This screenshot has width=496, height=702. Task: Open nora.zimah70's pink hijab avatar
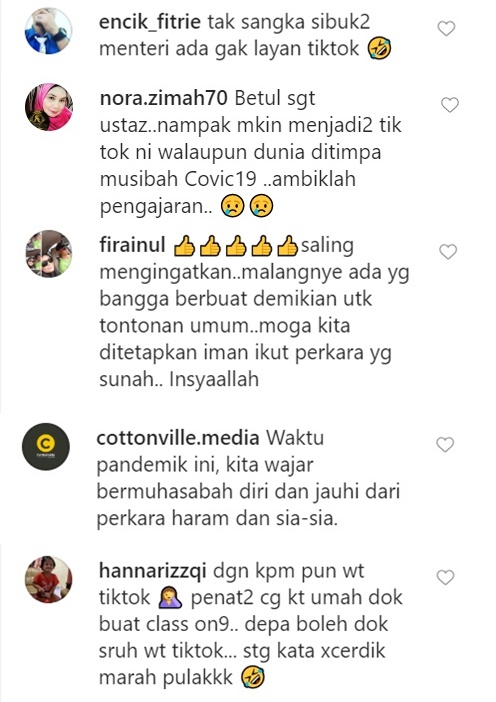pos(49,107)
